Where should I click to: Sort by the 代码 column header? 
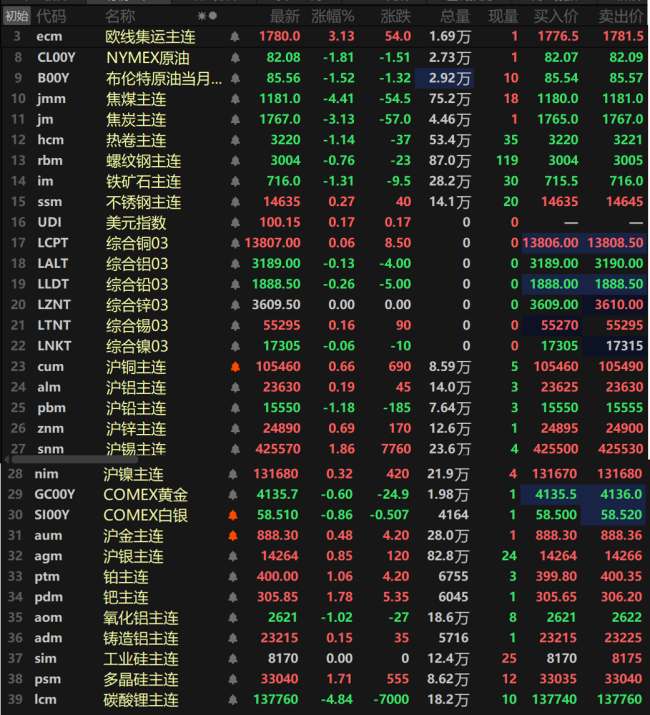pos(51,16)
